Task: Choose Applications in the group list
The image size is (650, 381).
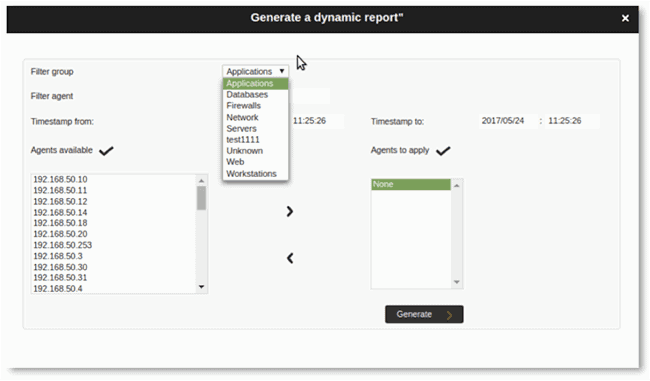Action: pyautogui.click(x=255, y=83)
